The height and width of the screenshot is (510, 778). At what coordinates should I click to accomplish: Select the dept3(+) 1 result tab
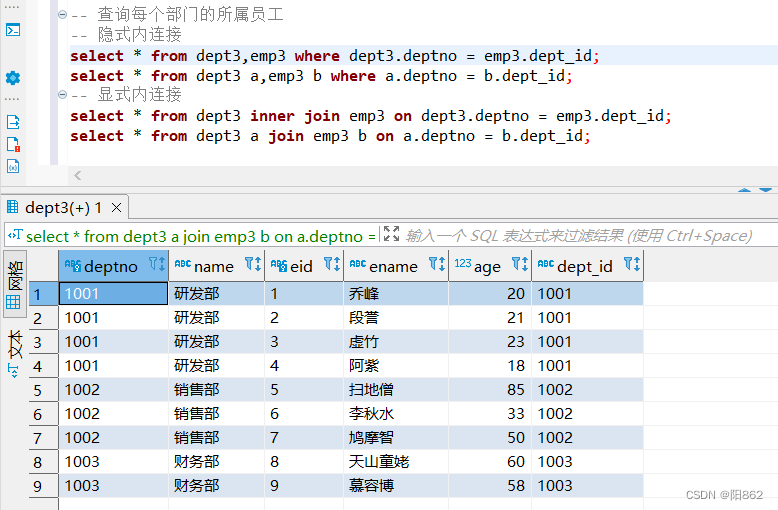[62, 208]
